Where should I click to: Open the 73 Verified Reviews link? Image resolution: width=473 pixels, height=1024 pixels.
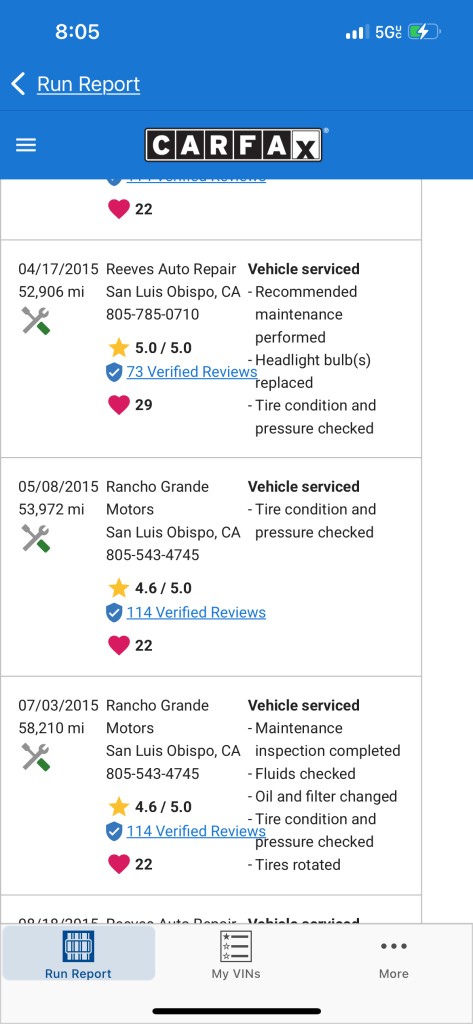coord(191,372)
